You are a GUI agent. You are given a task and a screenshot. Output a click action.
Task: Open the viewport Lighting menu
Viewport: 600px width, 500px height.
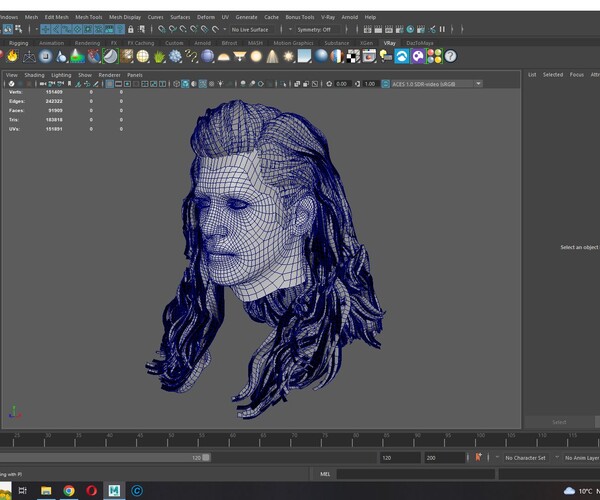tap(61, 75)
